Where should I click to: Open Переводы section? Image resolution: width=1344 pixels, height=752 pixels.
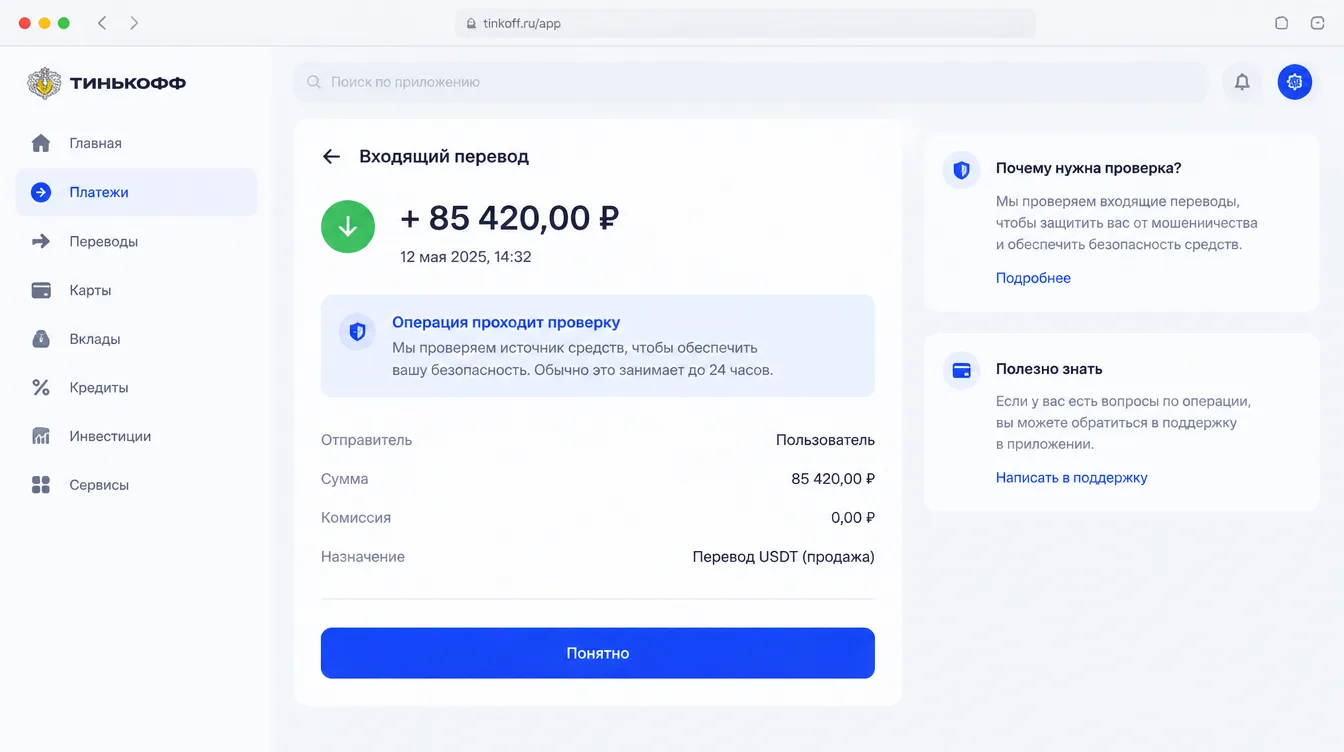point(136,241)
